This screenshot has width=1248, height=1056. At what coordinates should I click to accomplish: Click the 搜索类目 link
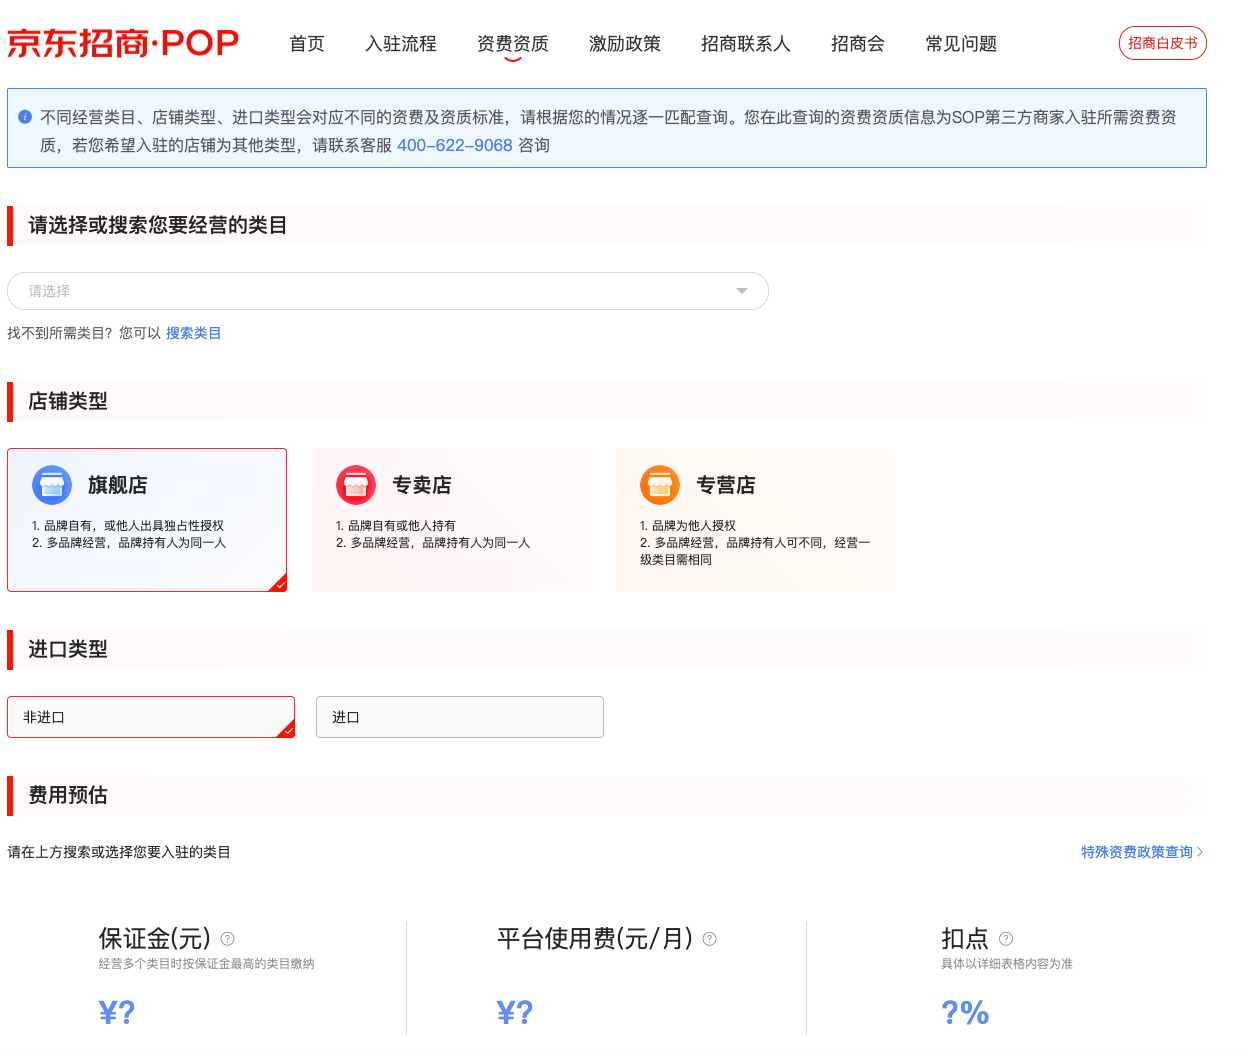coord(193,333)
